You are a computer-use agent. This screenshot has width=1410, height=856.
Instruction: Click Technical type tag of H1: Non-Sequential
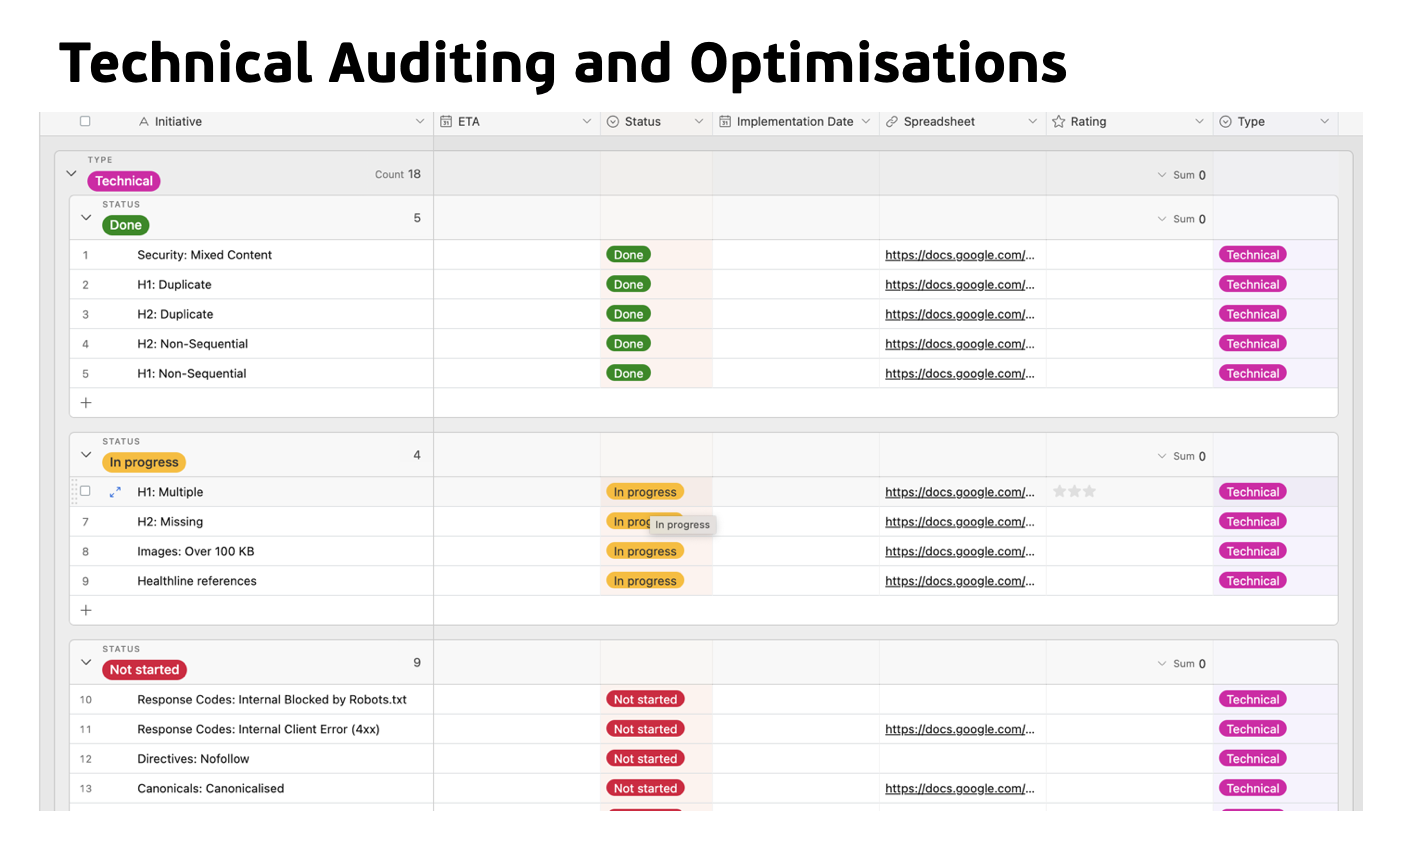click(1252, 373)
